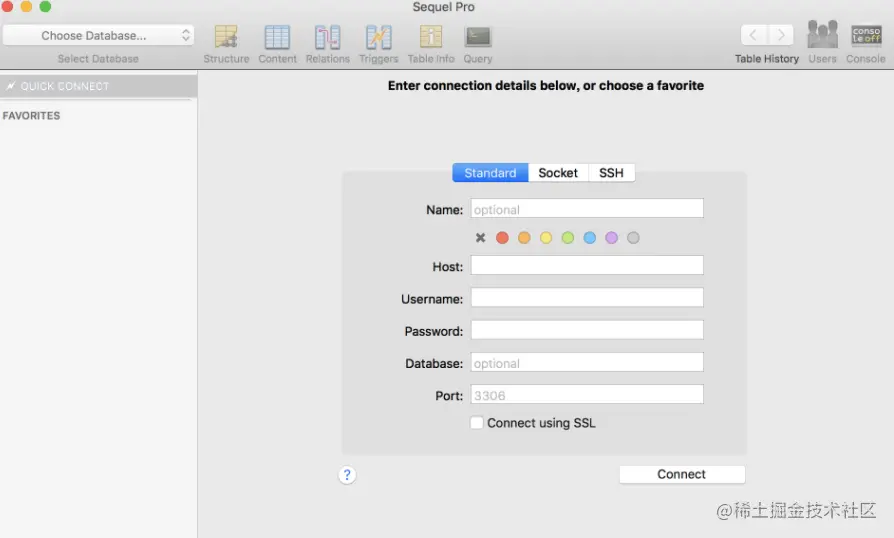The image size is (894, 538).
Task: Focus the Port input field
Action: [587, 394]
